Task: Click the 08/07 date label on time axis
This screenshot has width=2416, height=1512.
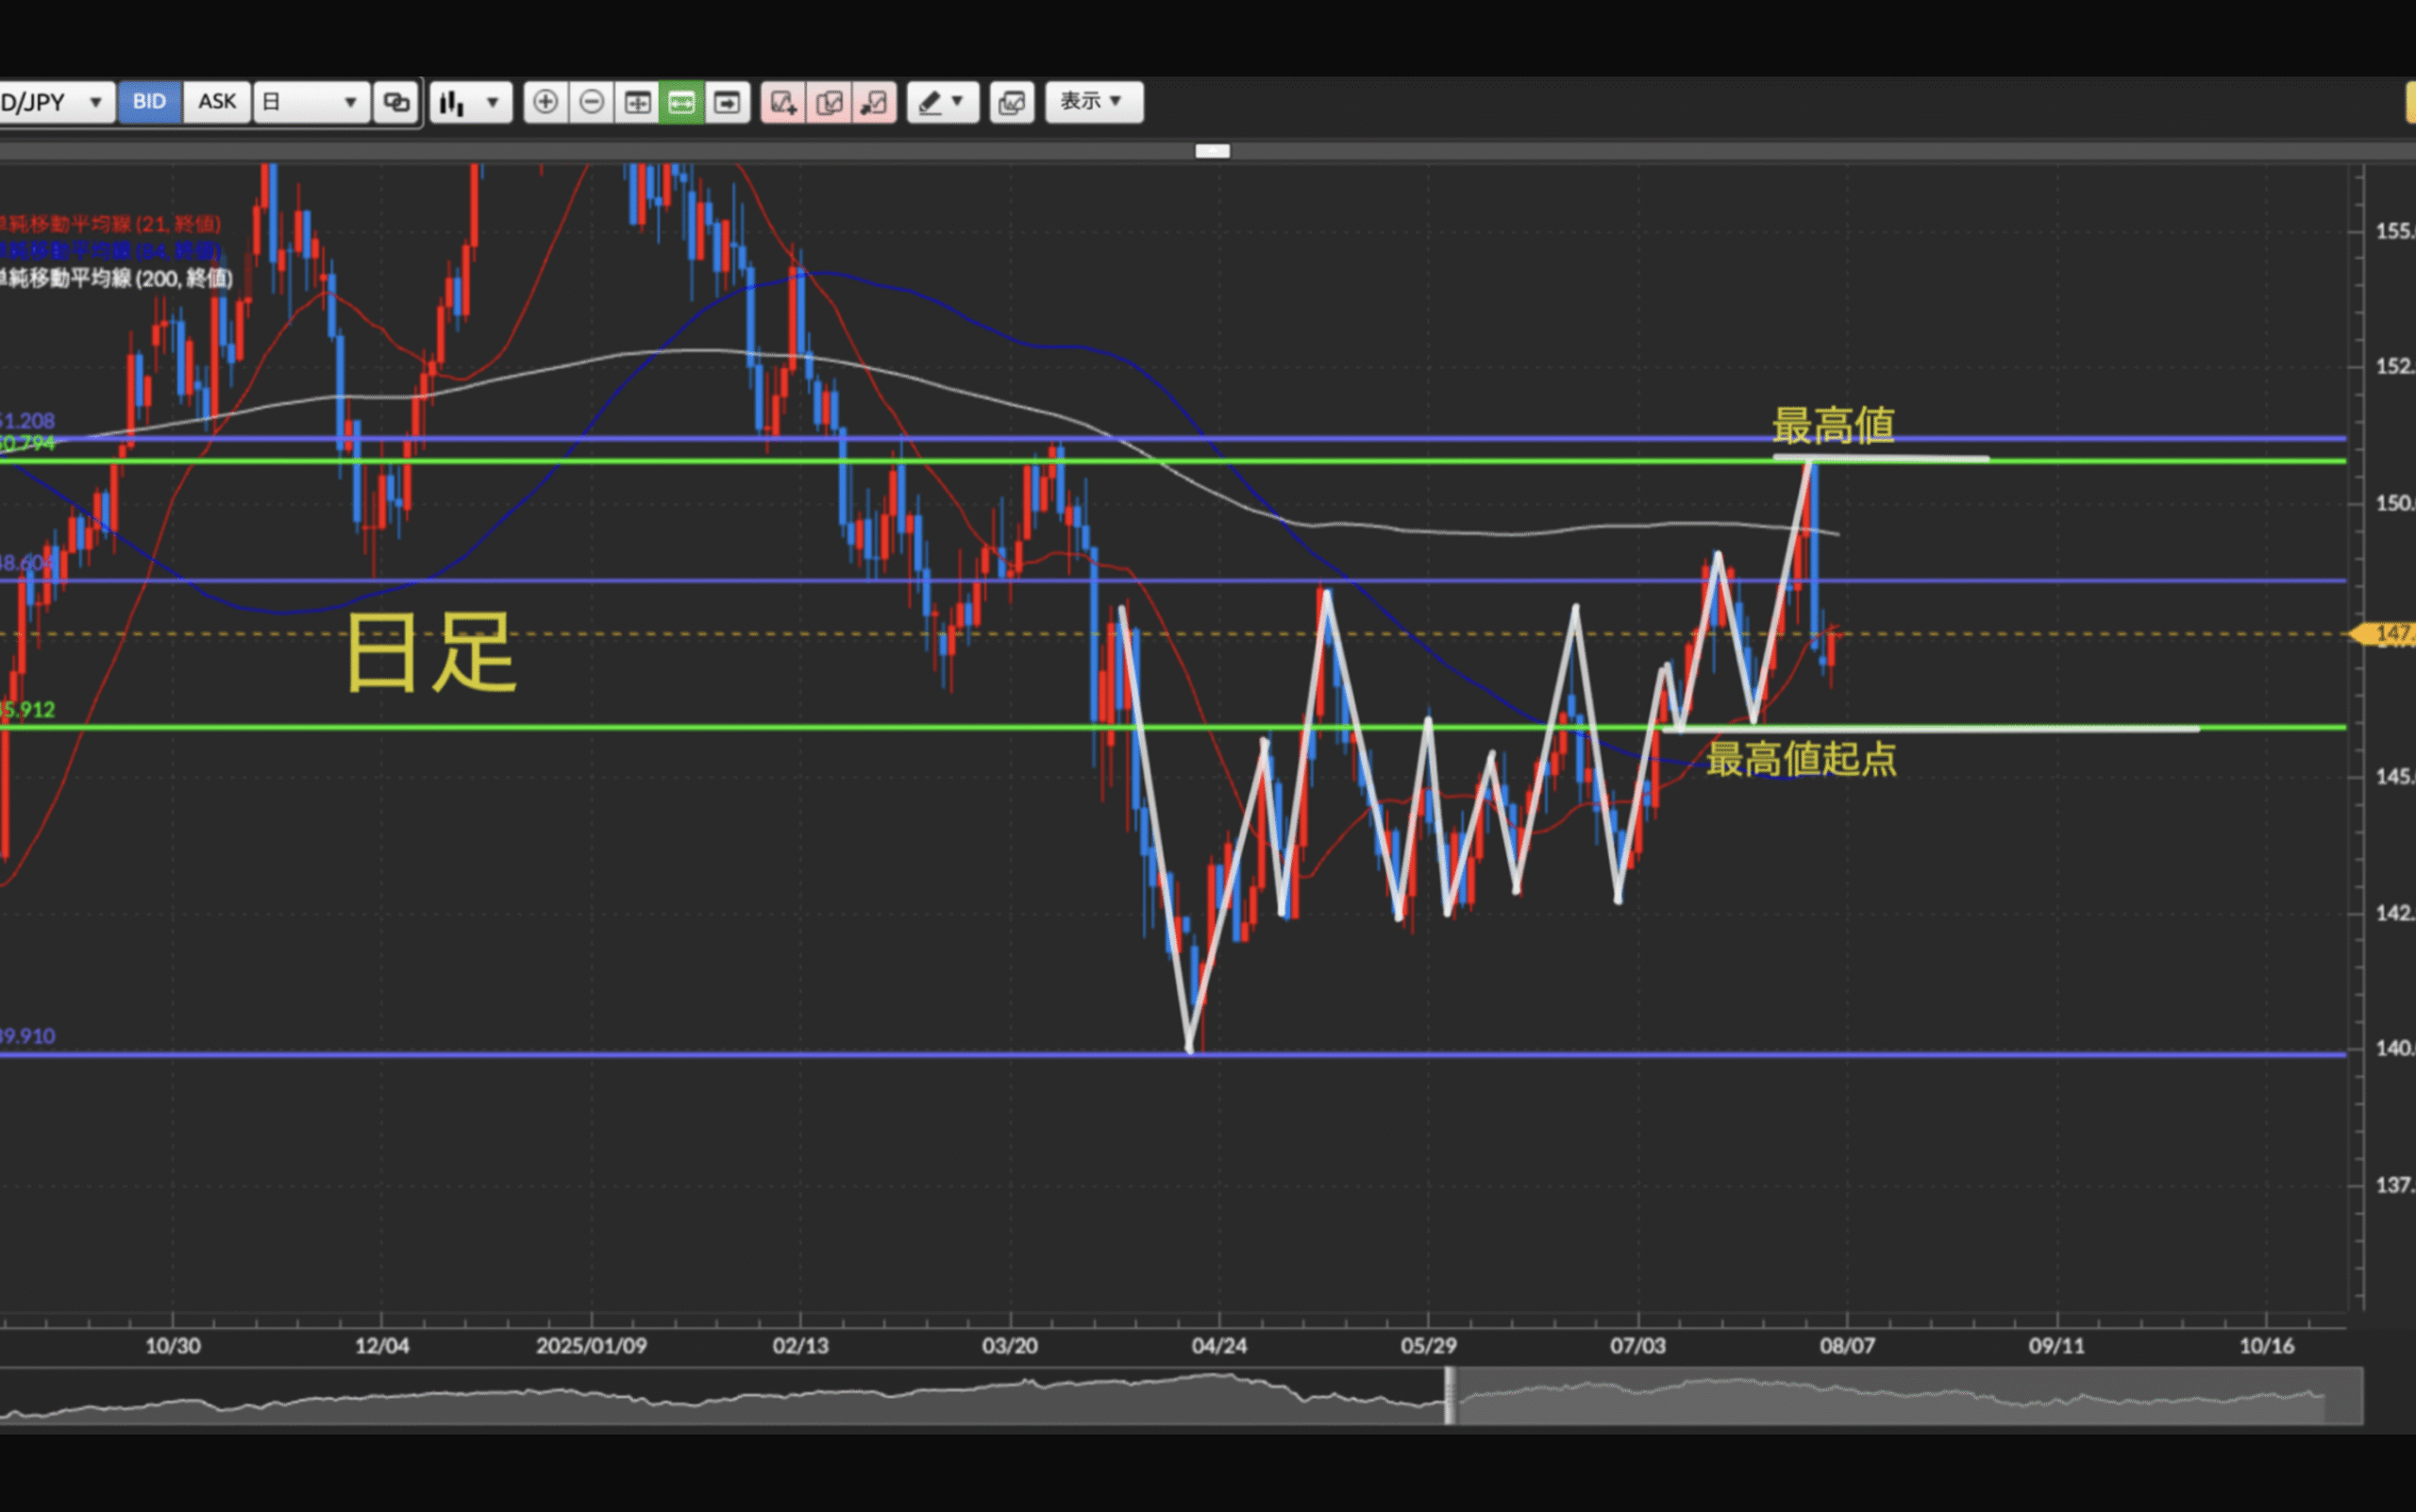Action: click(x=1847, y=1345)
